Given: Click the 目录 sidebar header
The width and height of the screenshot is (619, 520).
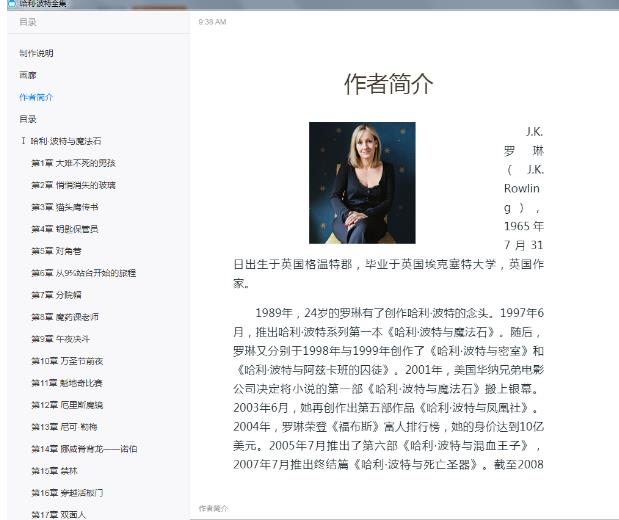Looking at the screenshot, I should click(x=28, y=22).
